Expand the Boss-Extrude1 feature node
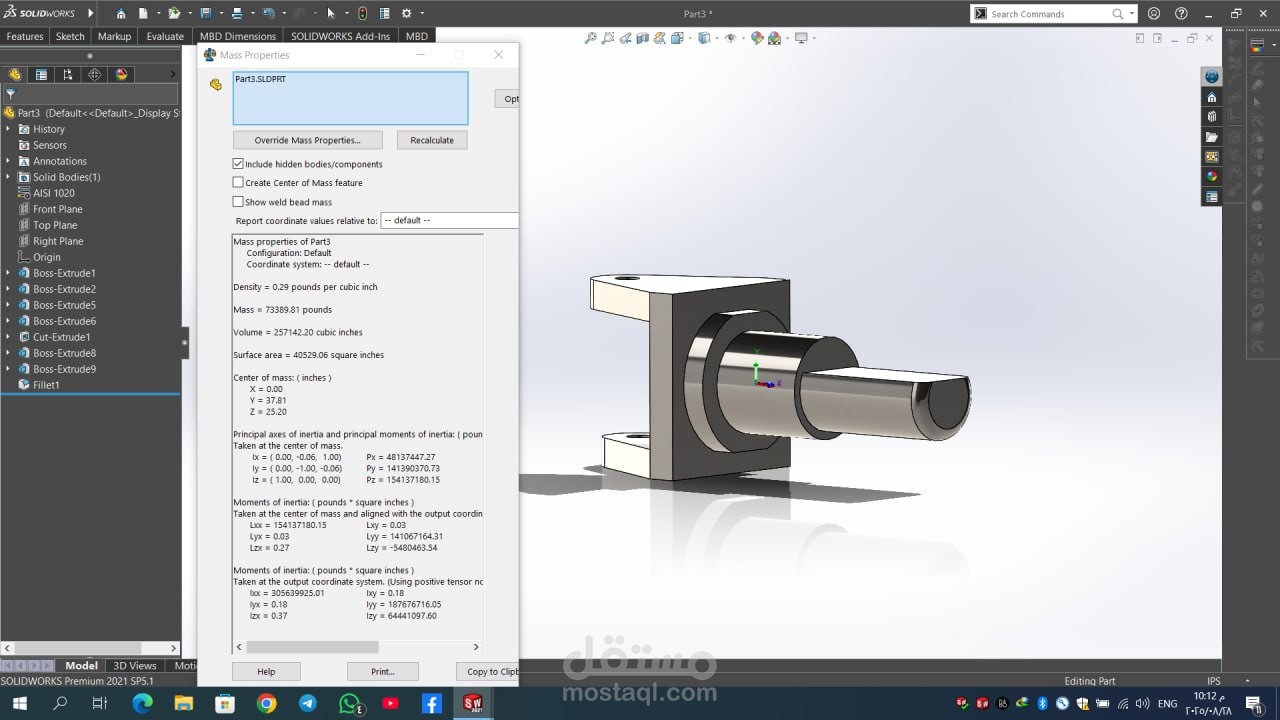 click(9, 273)
